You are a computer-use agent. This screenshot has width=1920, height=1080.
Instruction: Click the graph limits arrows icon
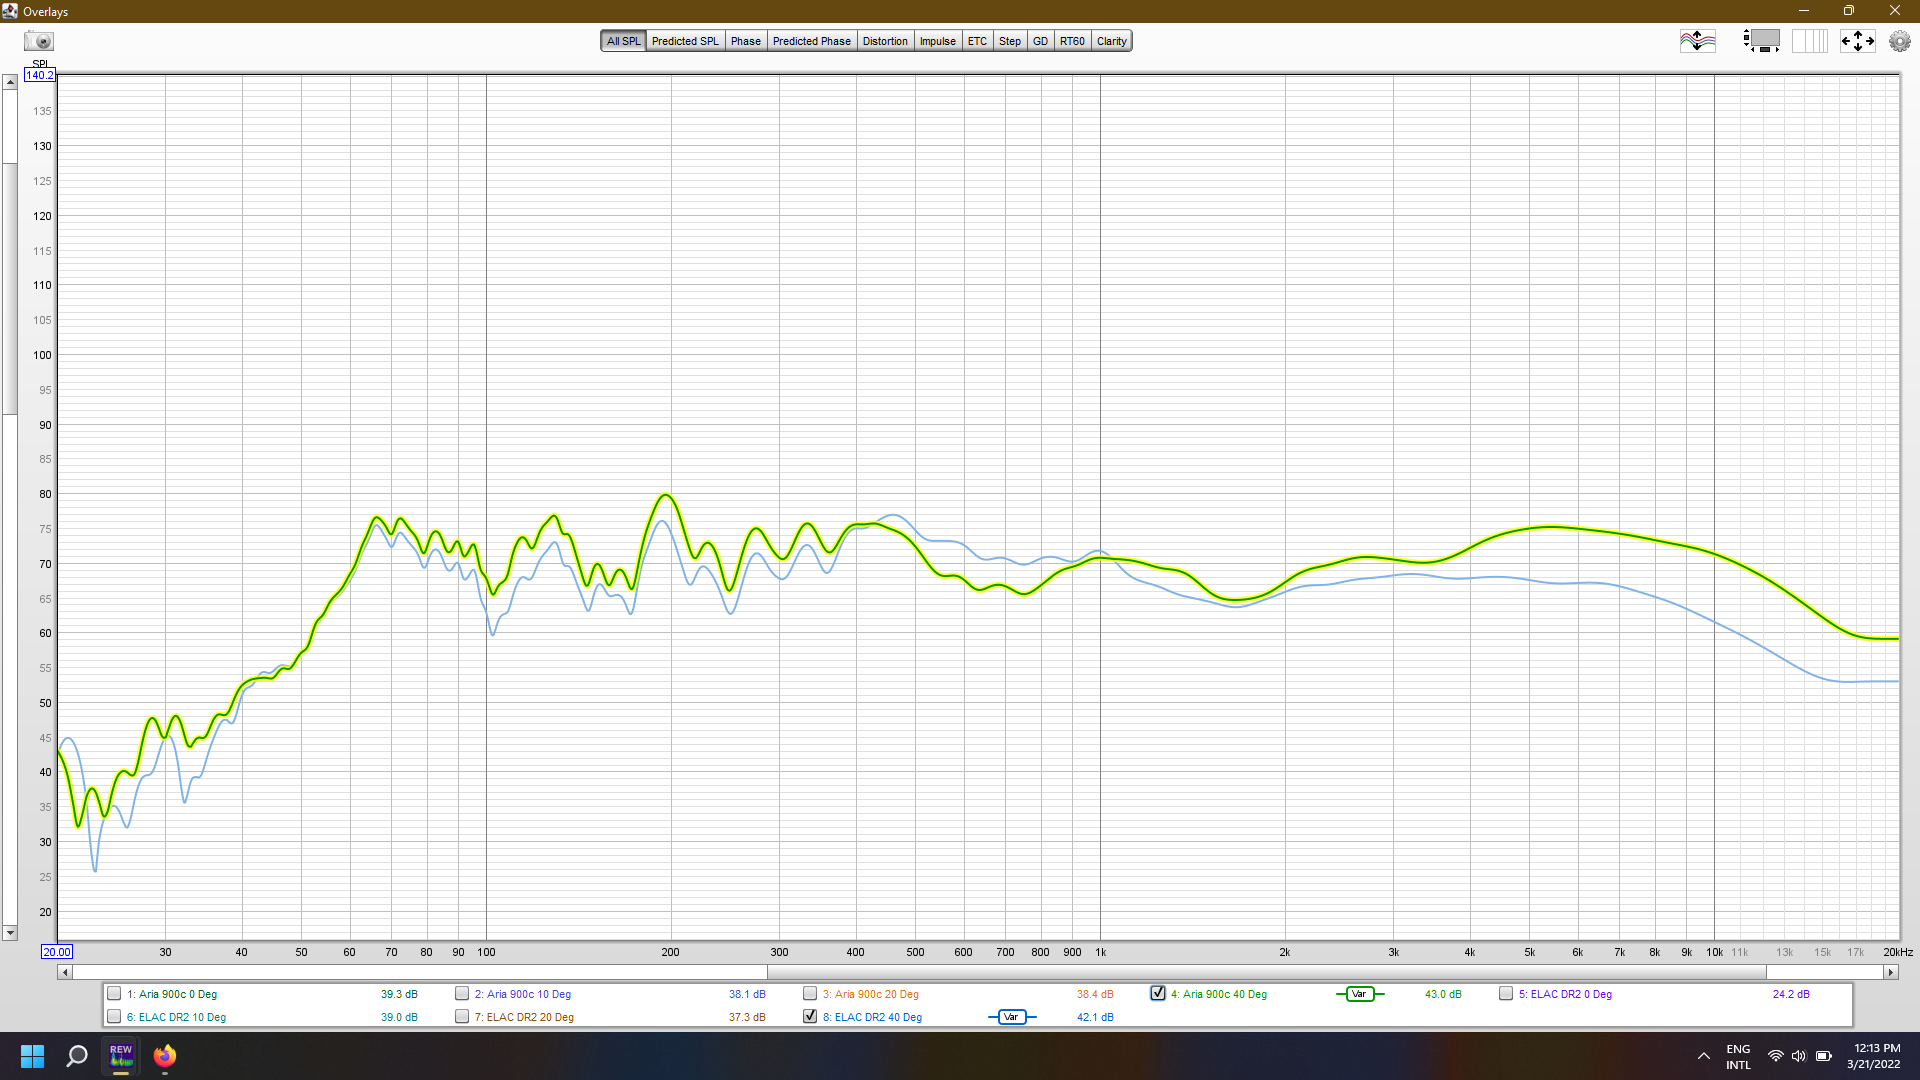[x=1857, y=41]
